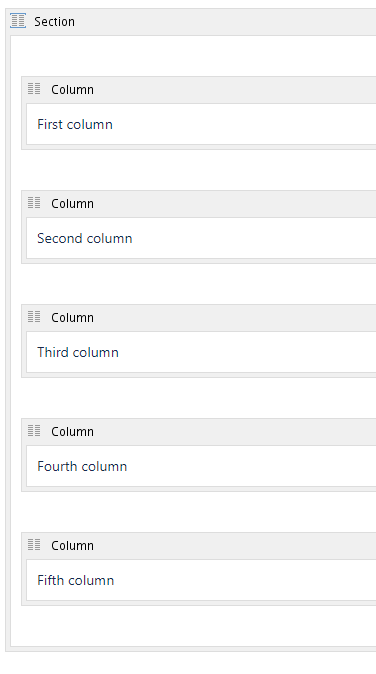Screen dimensions: 376x674
Task: Click the column icon above Fifth column
Action: coord(34,545)
